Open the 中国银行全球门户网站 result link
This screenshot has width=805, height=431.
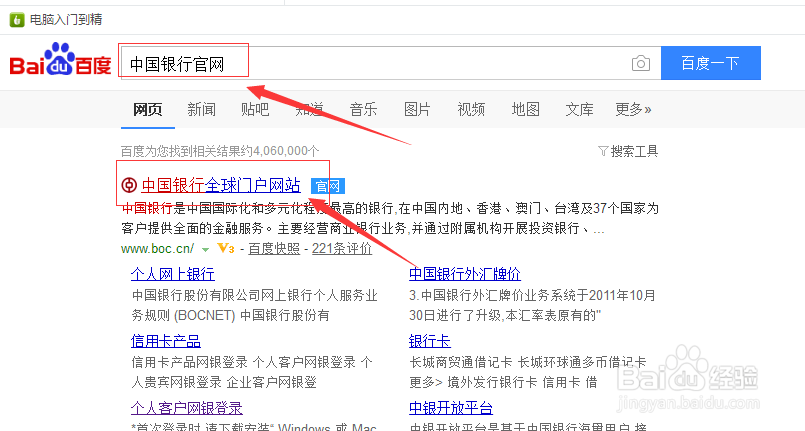(x=221, y=185)
